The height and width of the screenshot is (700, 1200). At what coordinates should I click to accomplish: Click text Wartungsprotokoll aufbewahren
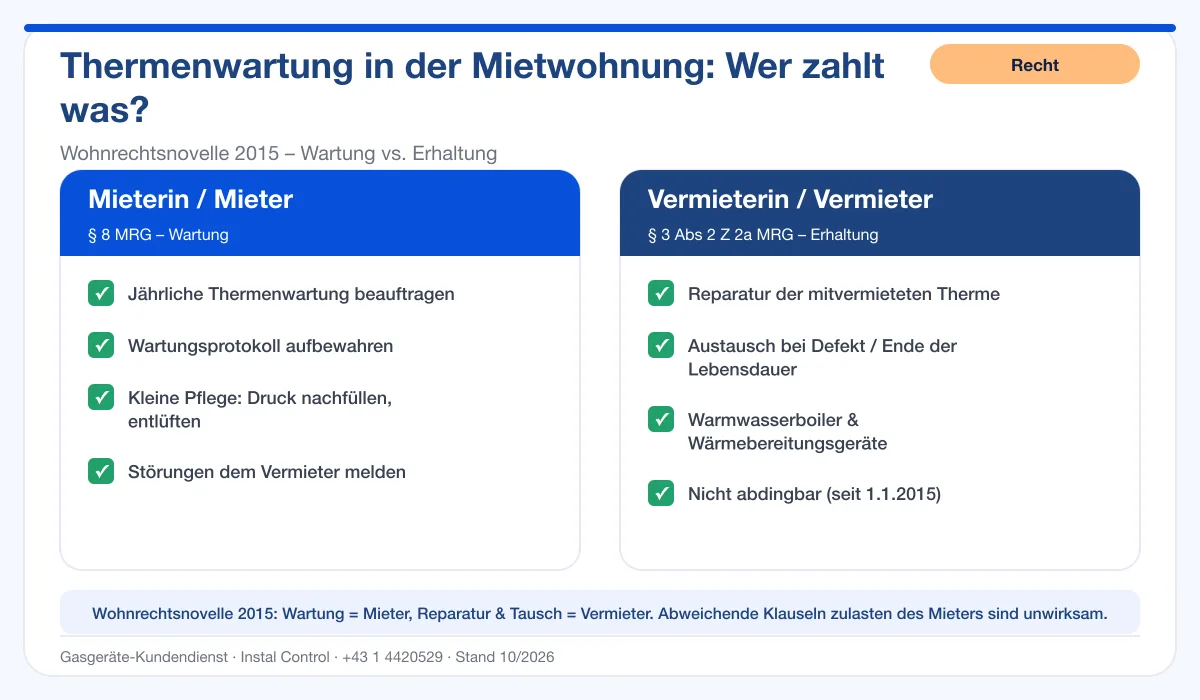click(261, 346)
